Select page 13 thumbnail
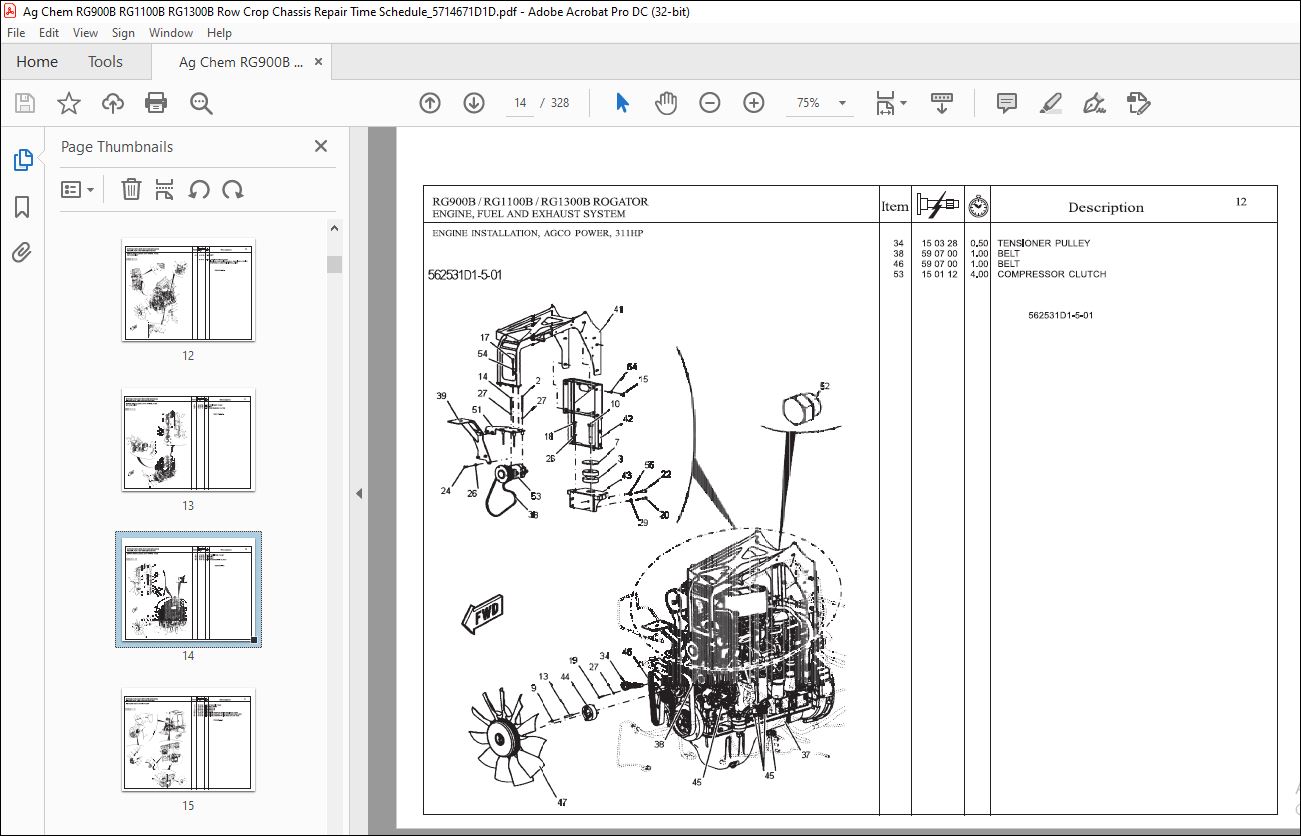Viewport: 1301px width, 836px height. click(188, 440)
